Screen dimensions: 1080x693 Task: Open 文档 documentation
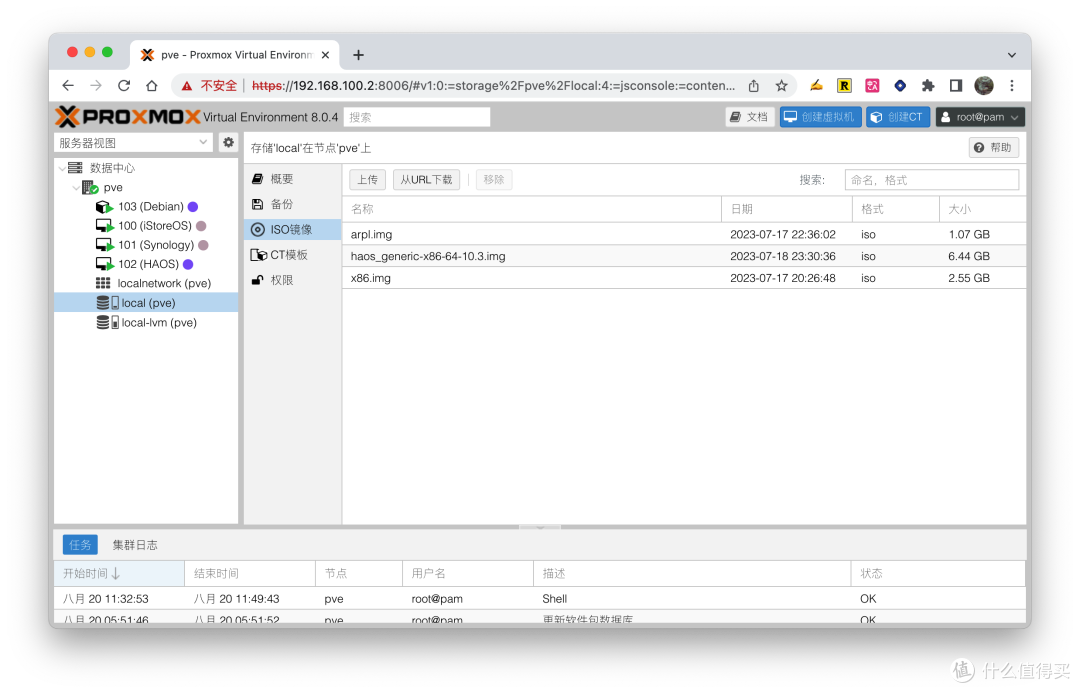(749, 117)
